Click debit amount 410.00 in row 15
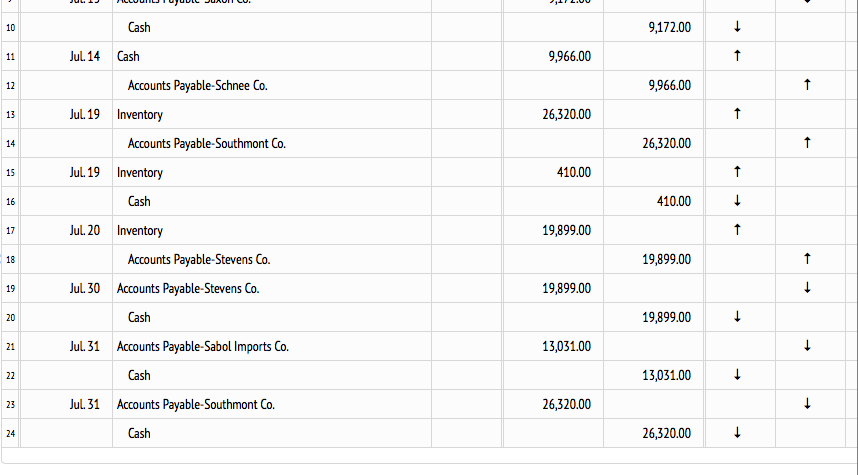 click(x=574, y=172)
